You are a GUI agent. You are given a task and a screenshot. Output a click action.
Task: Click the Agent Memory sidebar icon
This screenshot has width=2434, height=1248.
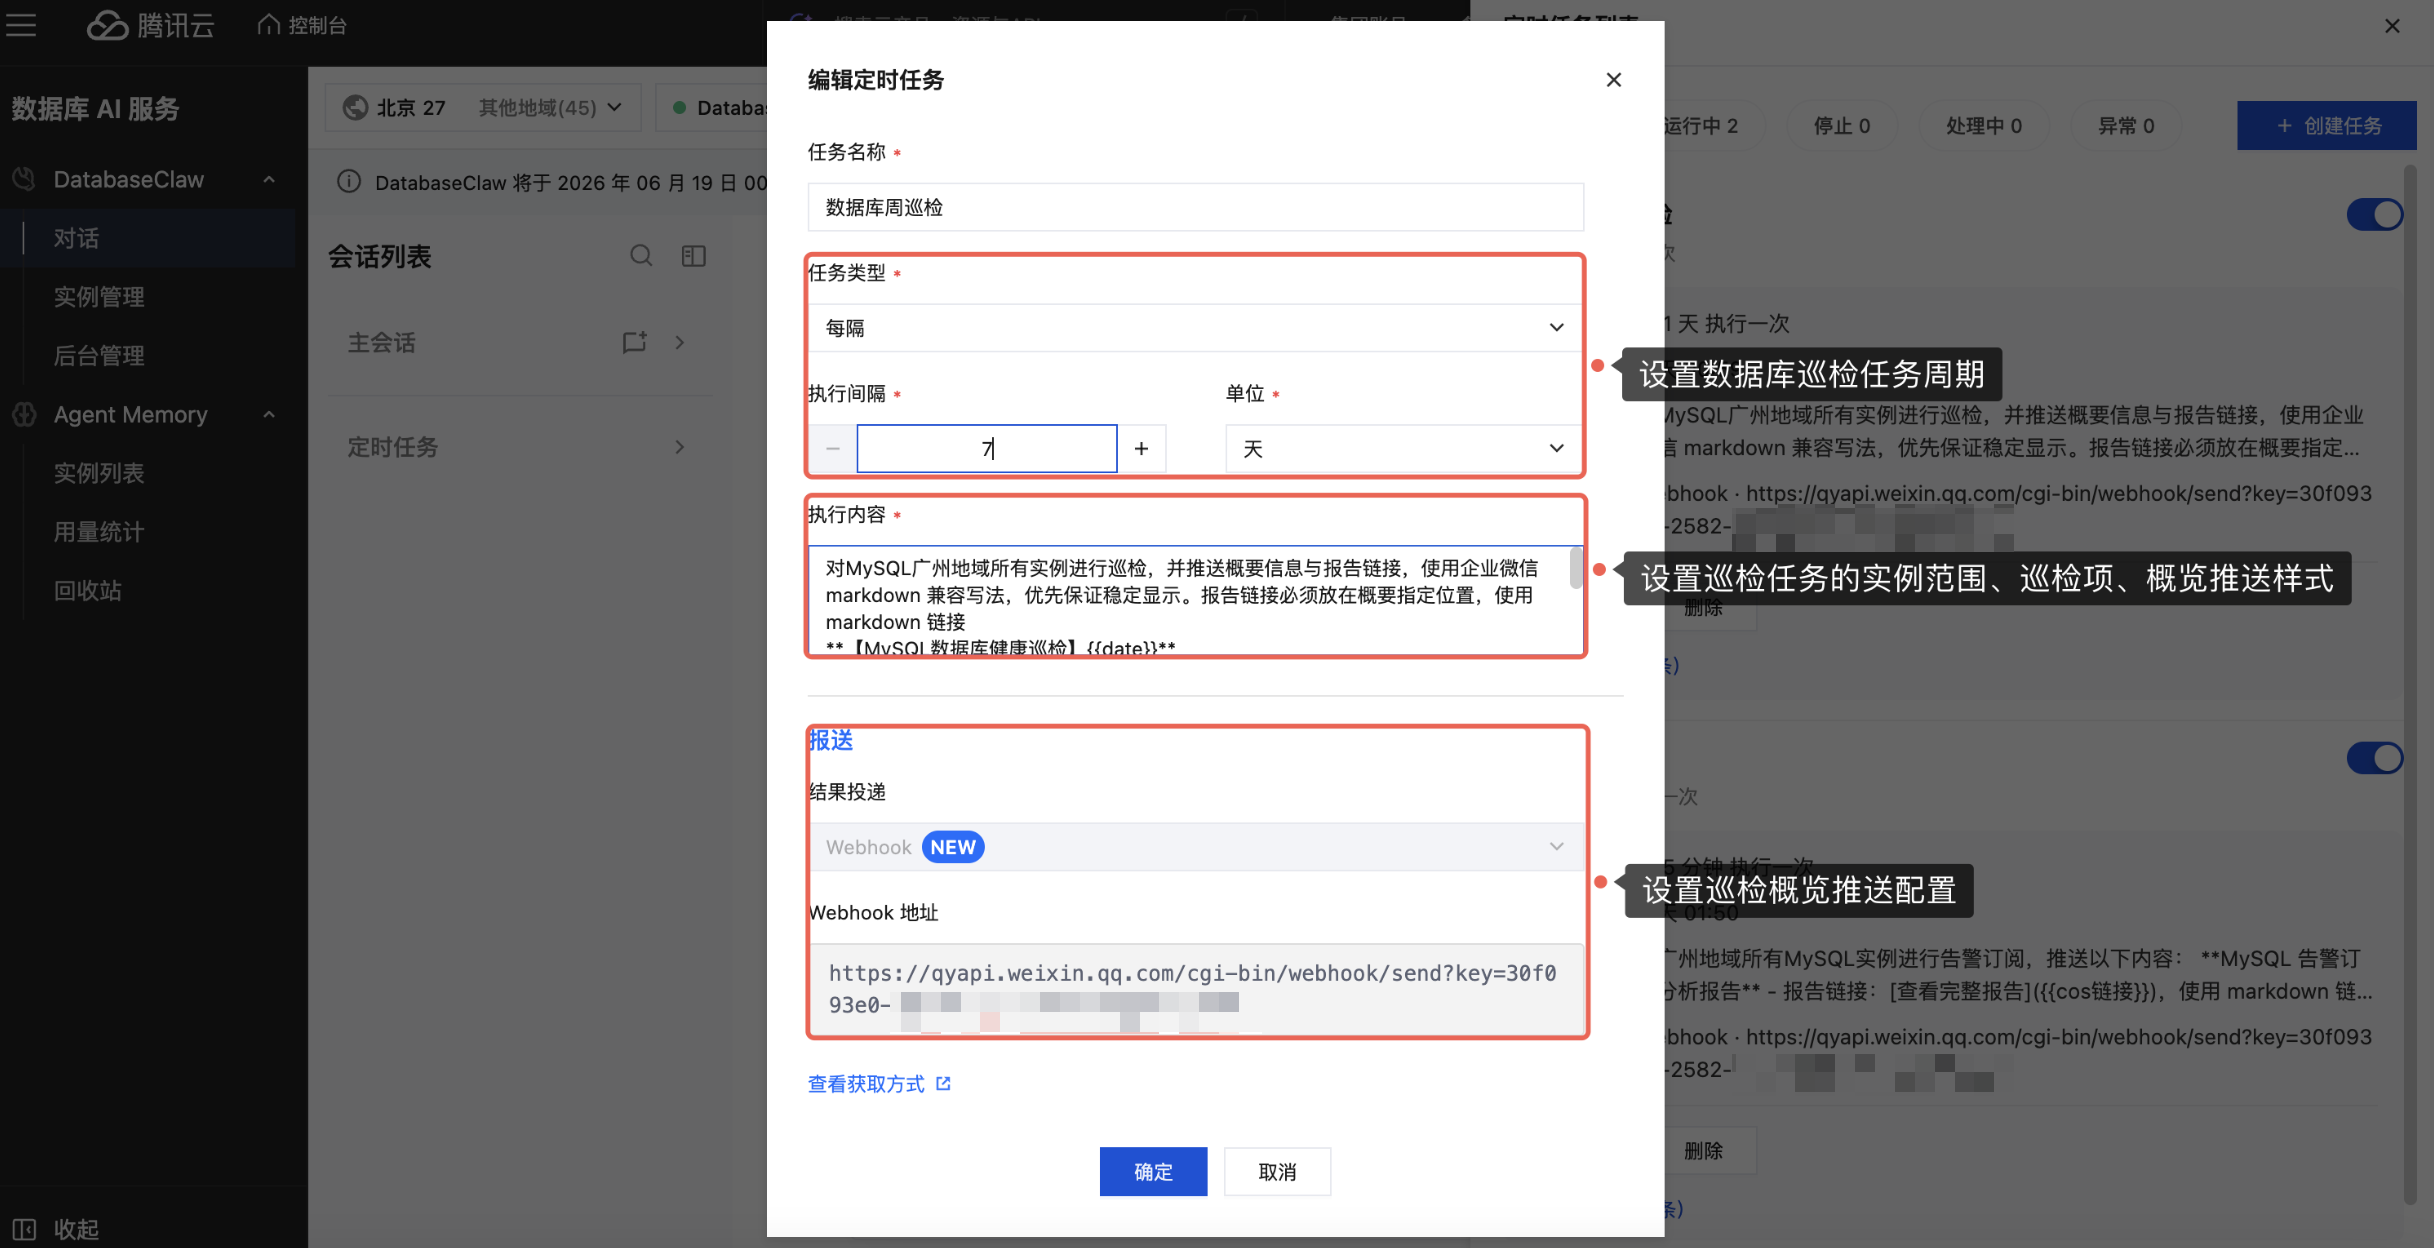click(24, 414)
